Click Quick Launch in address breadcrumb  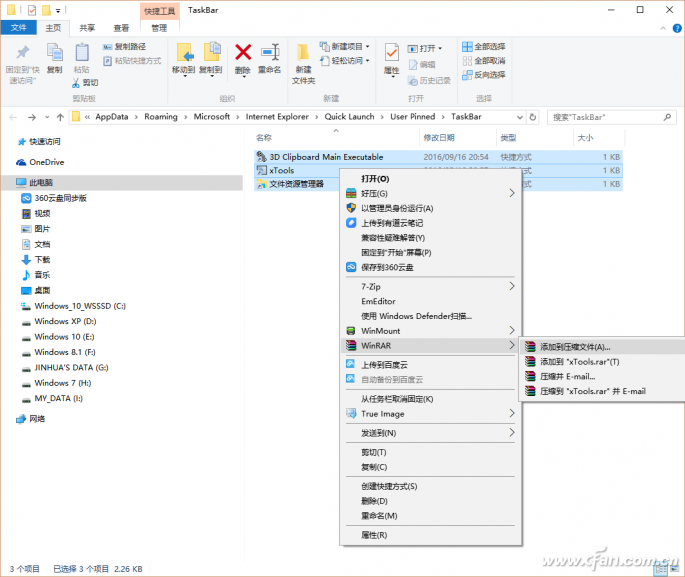click(349, 117)
